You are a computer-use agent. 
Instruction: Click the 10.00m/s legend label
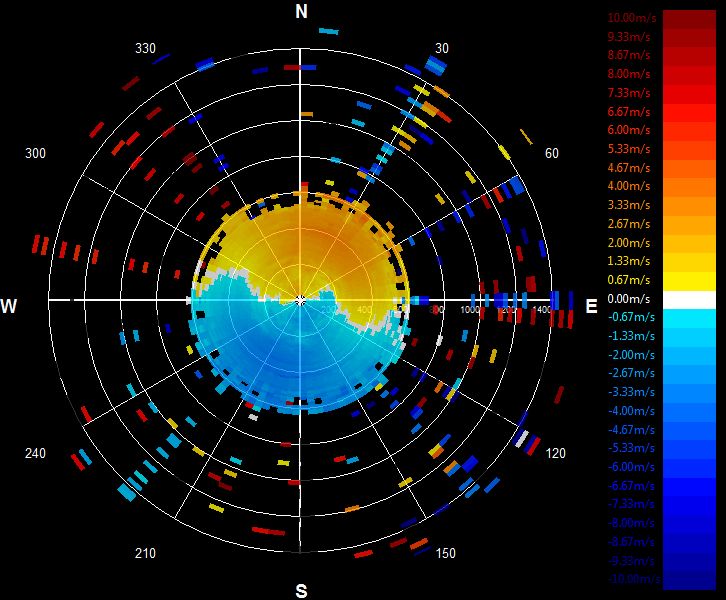pos(632,18)
